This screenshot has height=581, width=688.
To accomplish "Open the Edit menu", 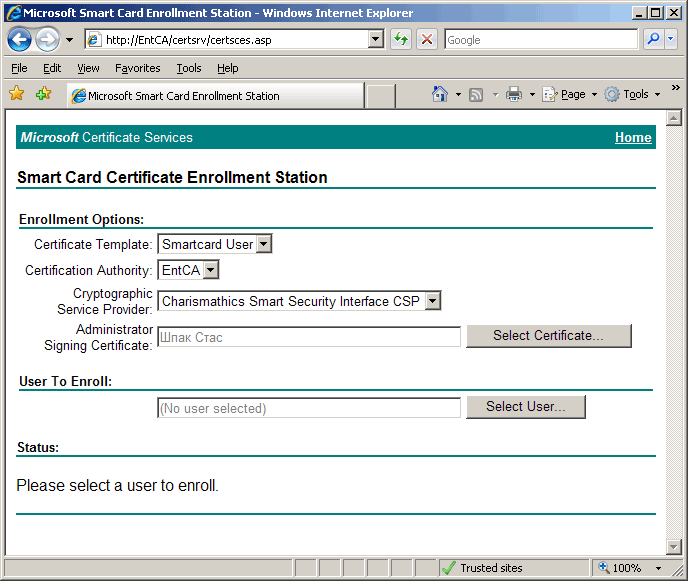I will [x=52, y=68].
